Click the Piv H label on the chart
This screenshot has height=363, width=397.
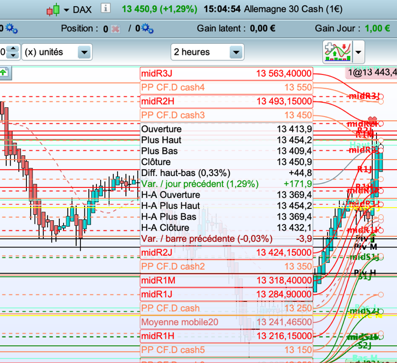(x=365, y=273)
